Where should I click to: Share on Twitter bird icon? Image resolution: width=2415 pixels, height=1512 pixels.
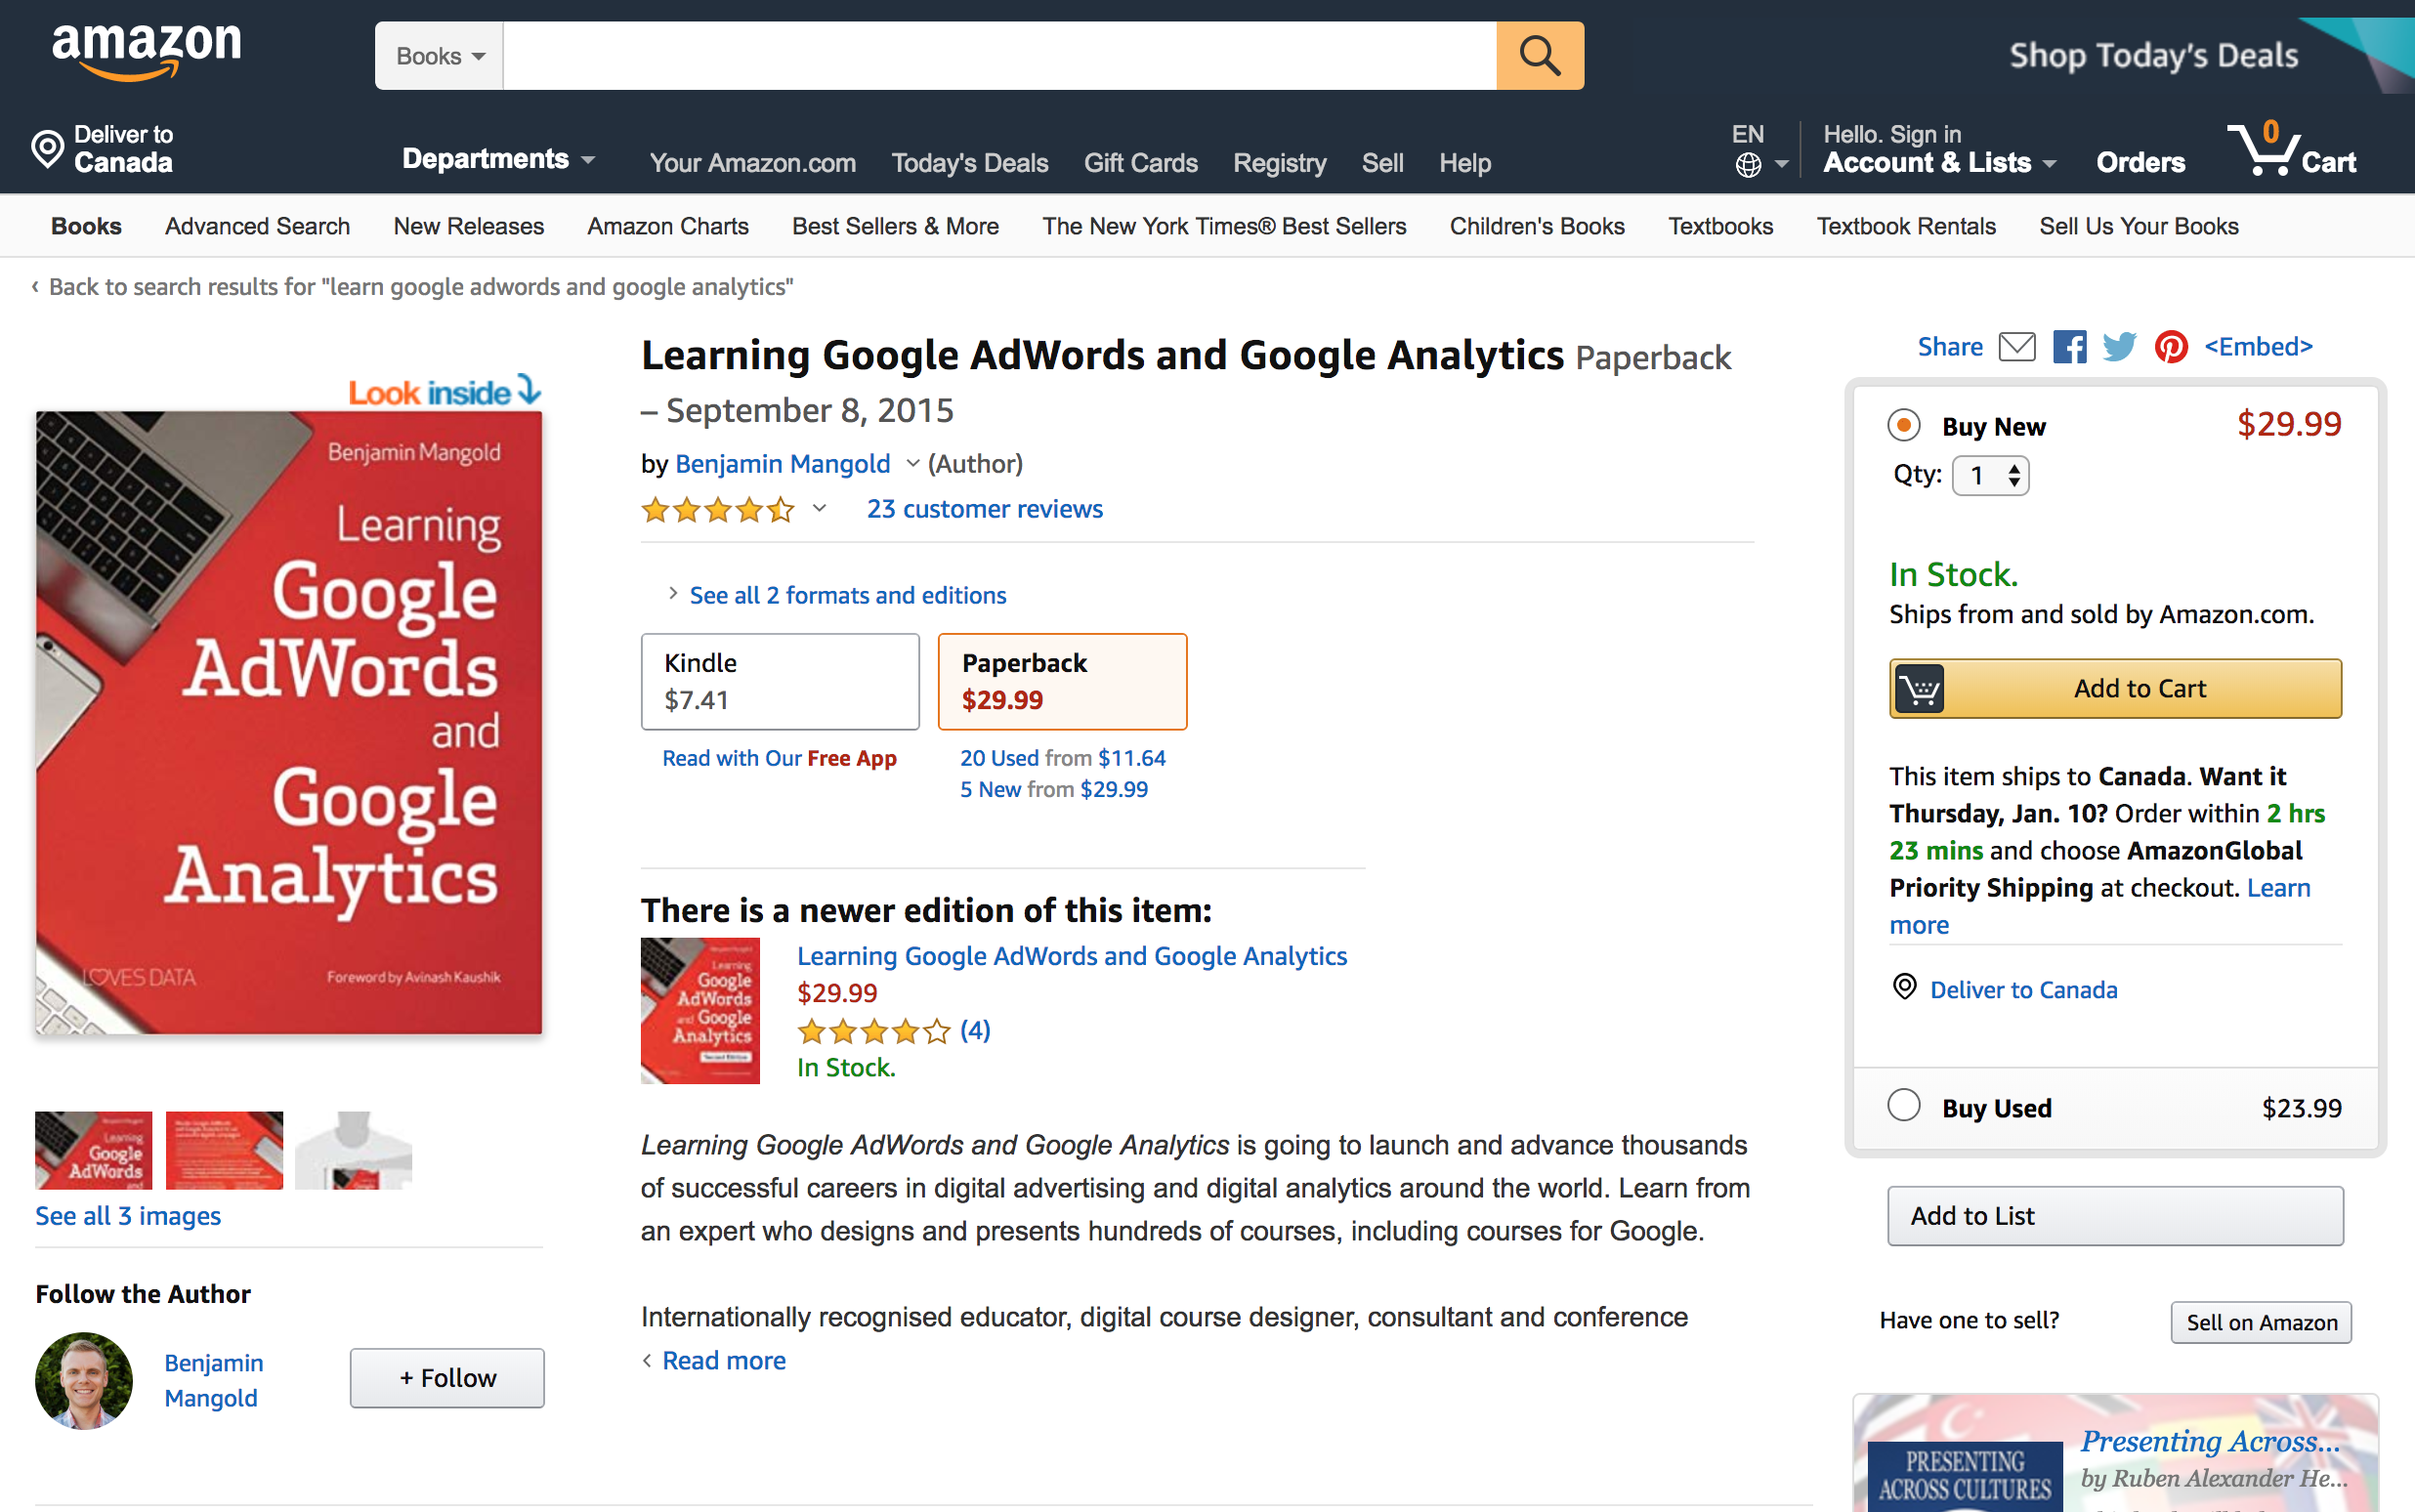2119,347
